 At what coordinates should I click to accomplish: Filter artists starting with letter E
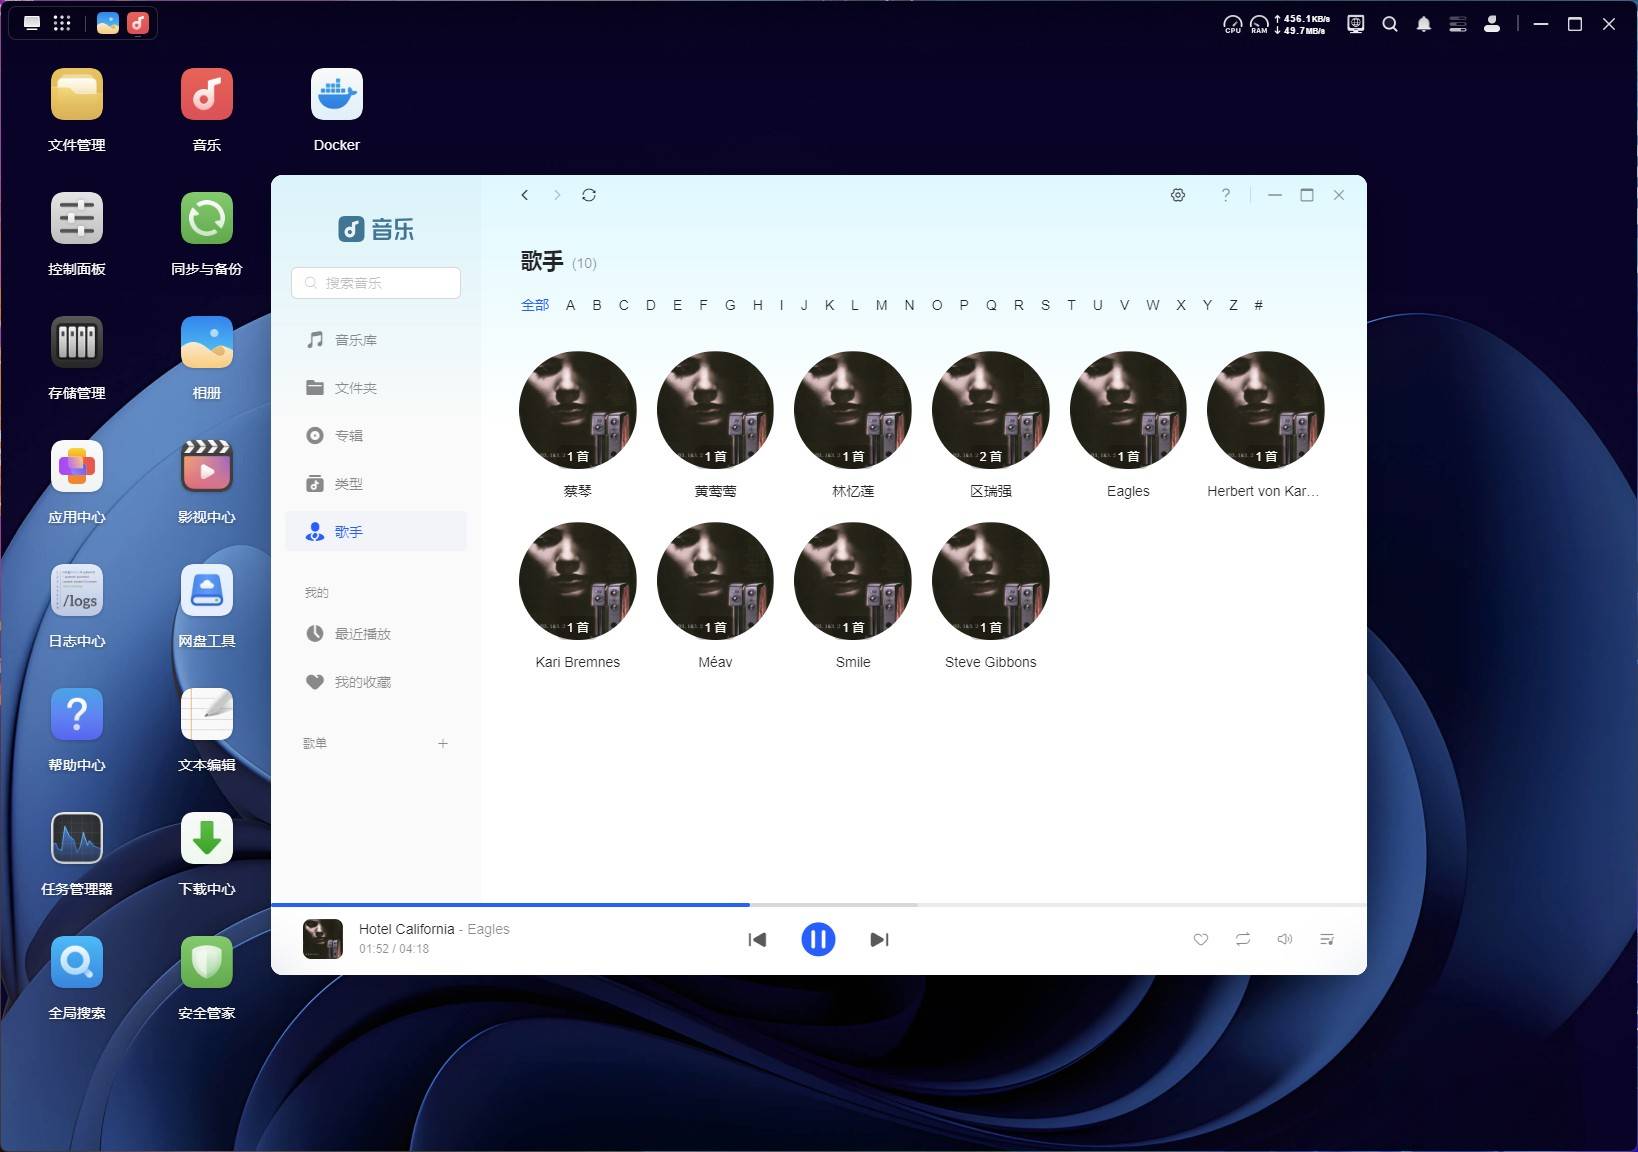click(x=677, y=305)
